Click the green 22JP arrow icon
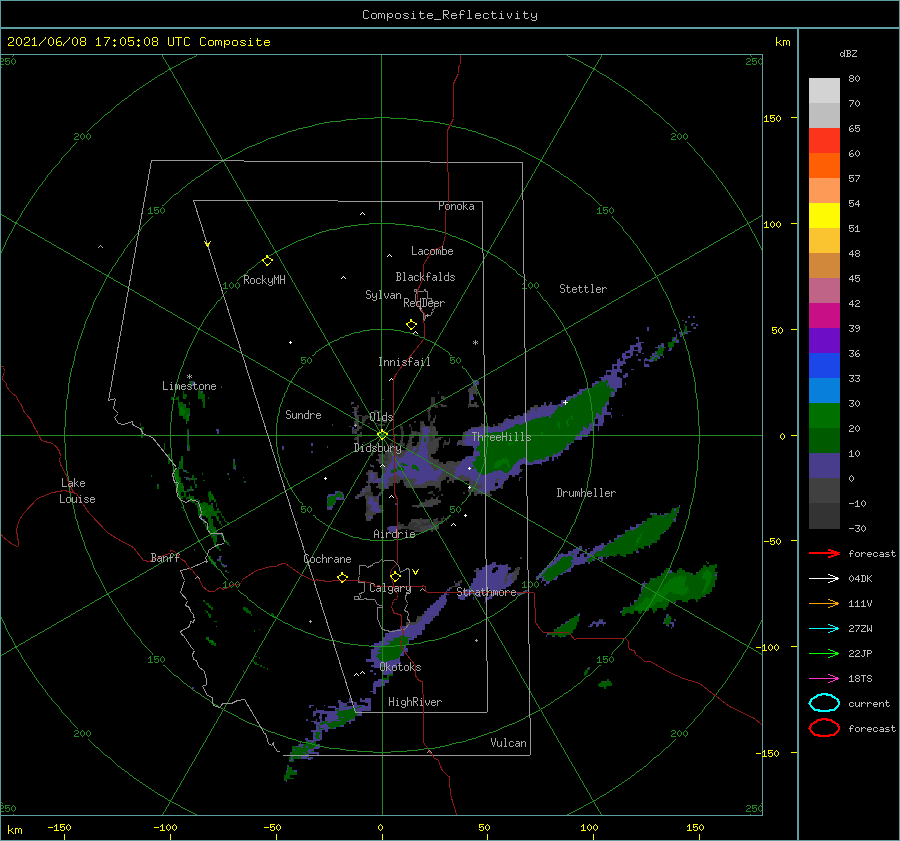 [x=824, y=653]
